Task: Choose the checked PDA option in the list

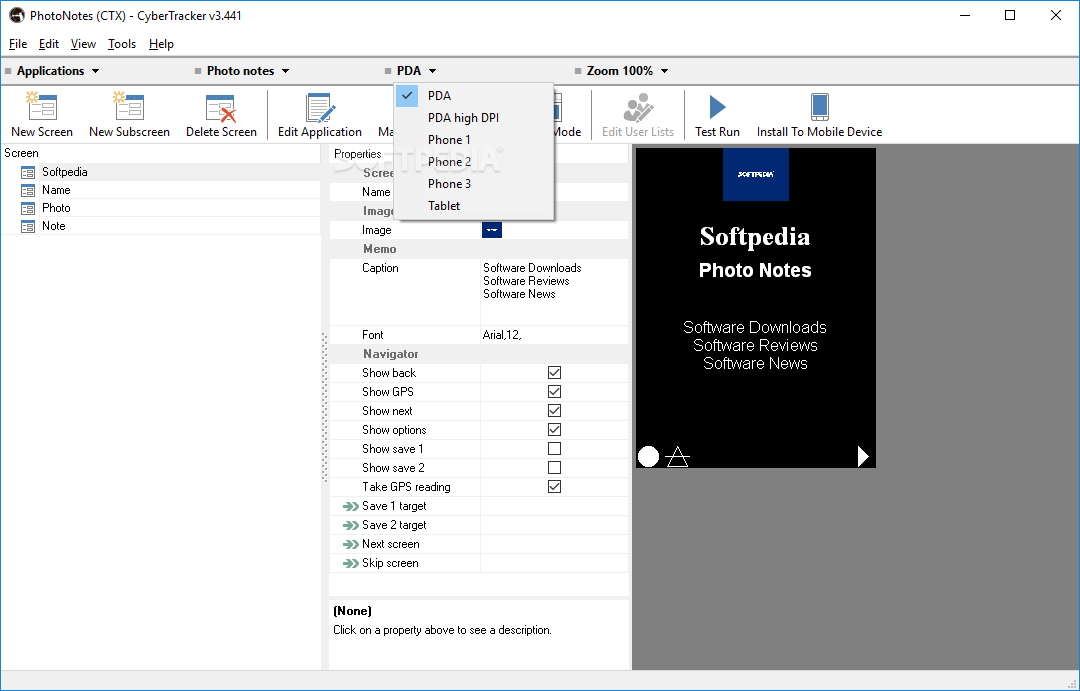Action: (x=474, y=96)
